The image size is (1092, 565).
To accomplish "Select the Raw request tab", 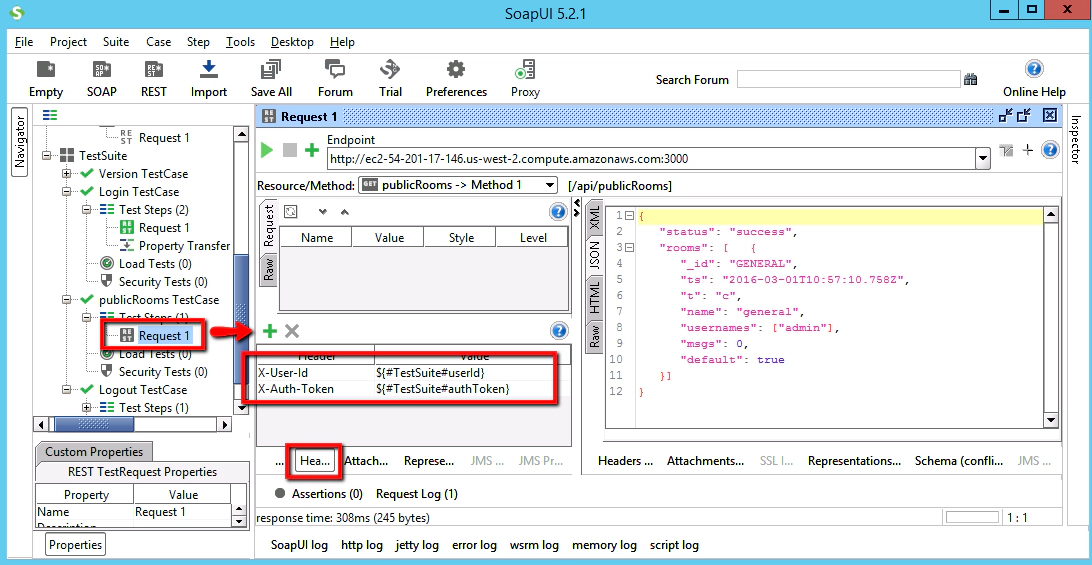I will click(269, 270).
